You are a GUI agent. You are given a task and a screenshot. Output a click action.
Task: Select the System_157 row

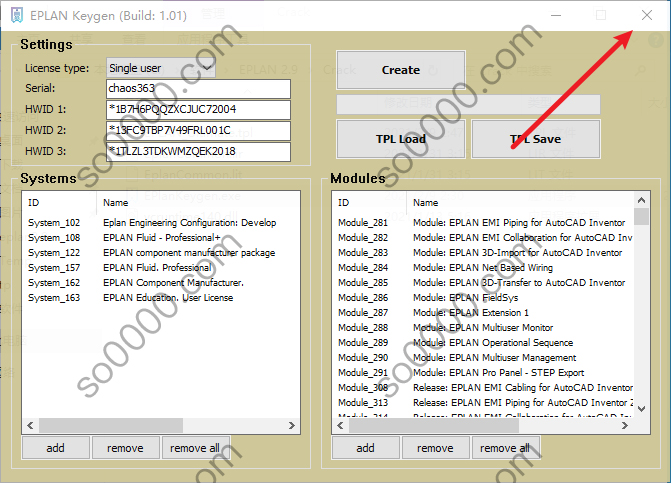click(161, 267)
